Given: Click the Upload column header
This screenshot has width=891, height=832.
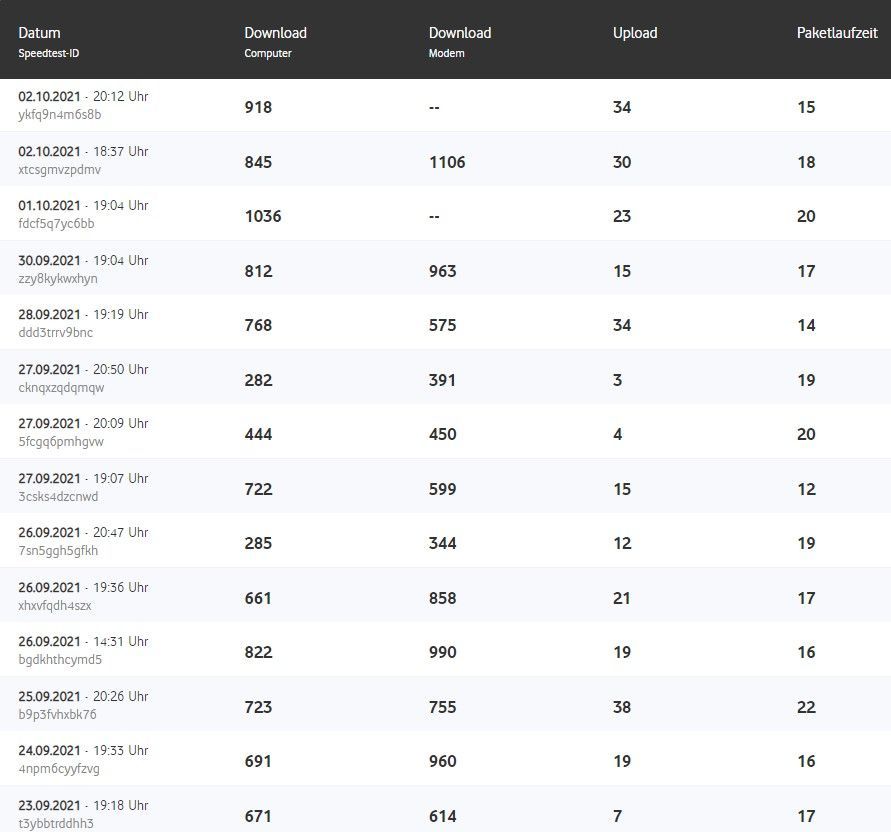Looking at the screenshot, I should tap(635, 33).
